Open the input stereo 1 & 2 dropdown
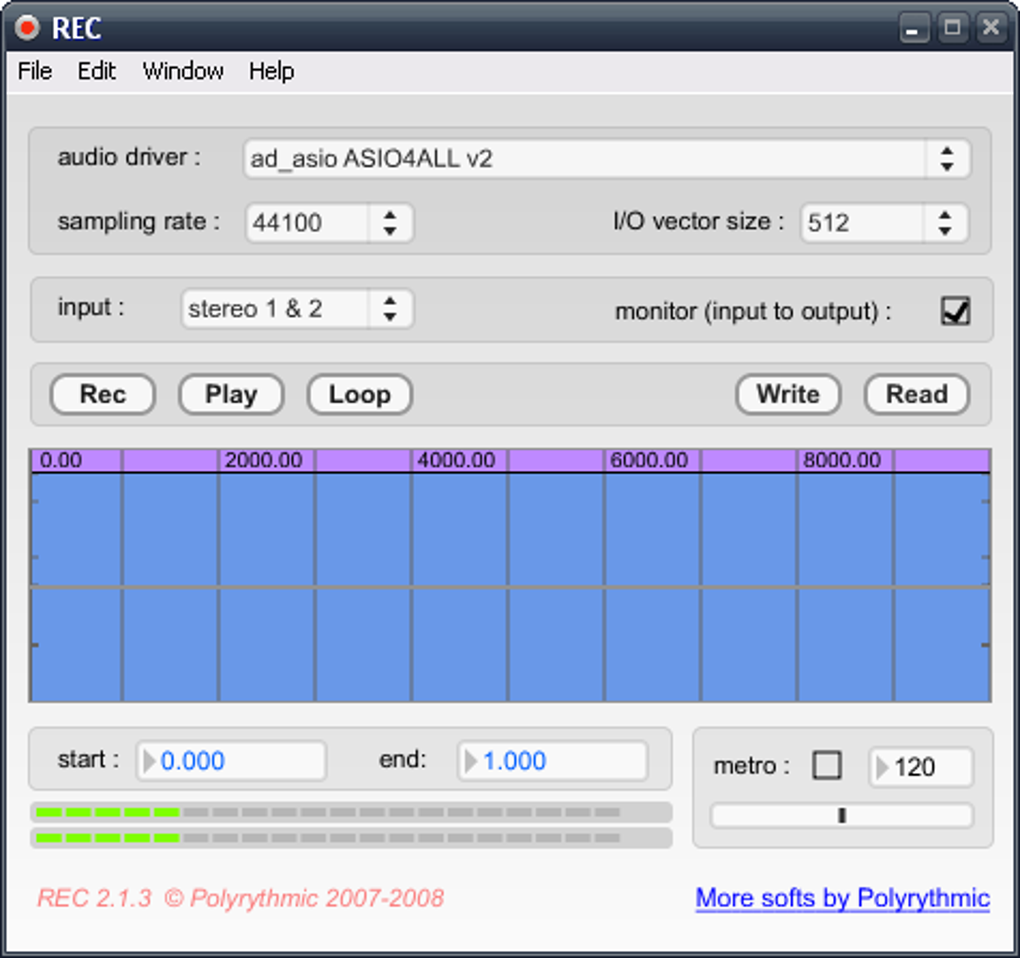 tap(389, 309)
